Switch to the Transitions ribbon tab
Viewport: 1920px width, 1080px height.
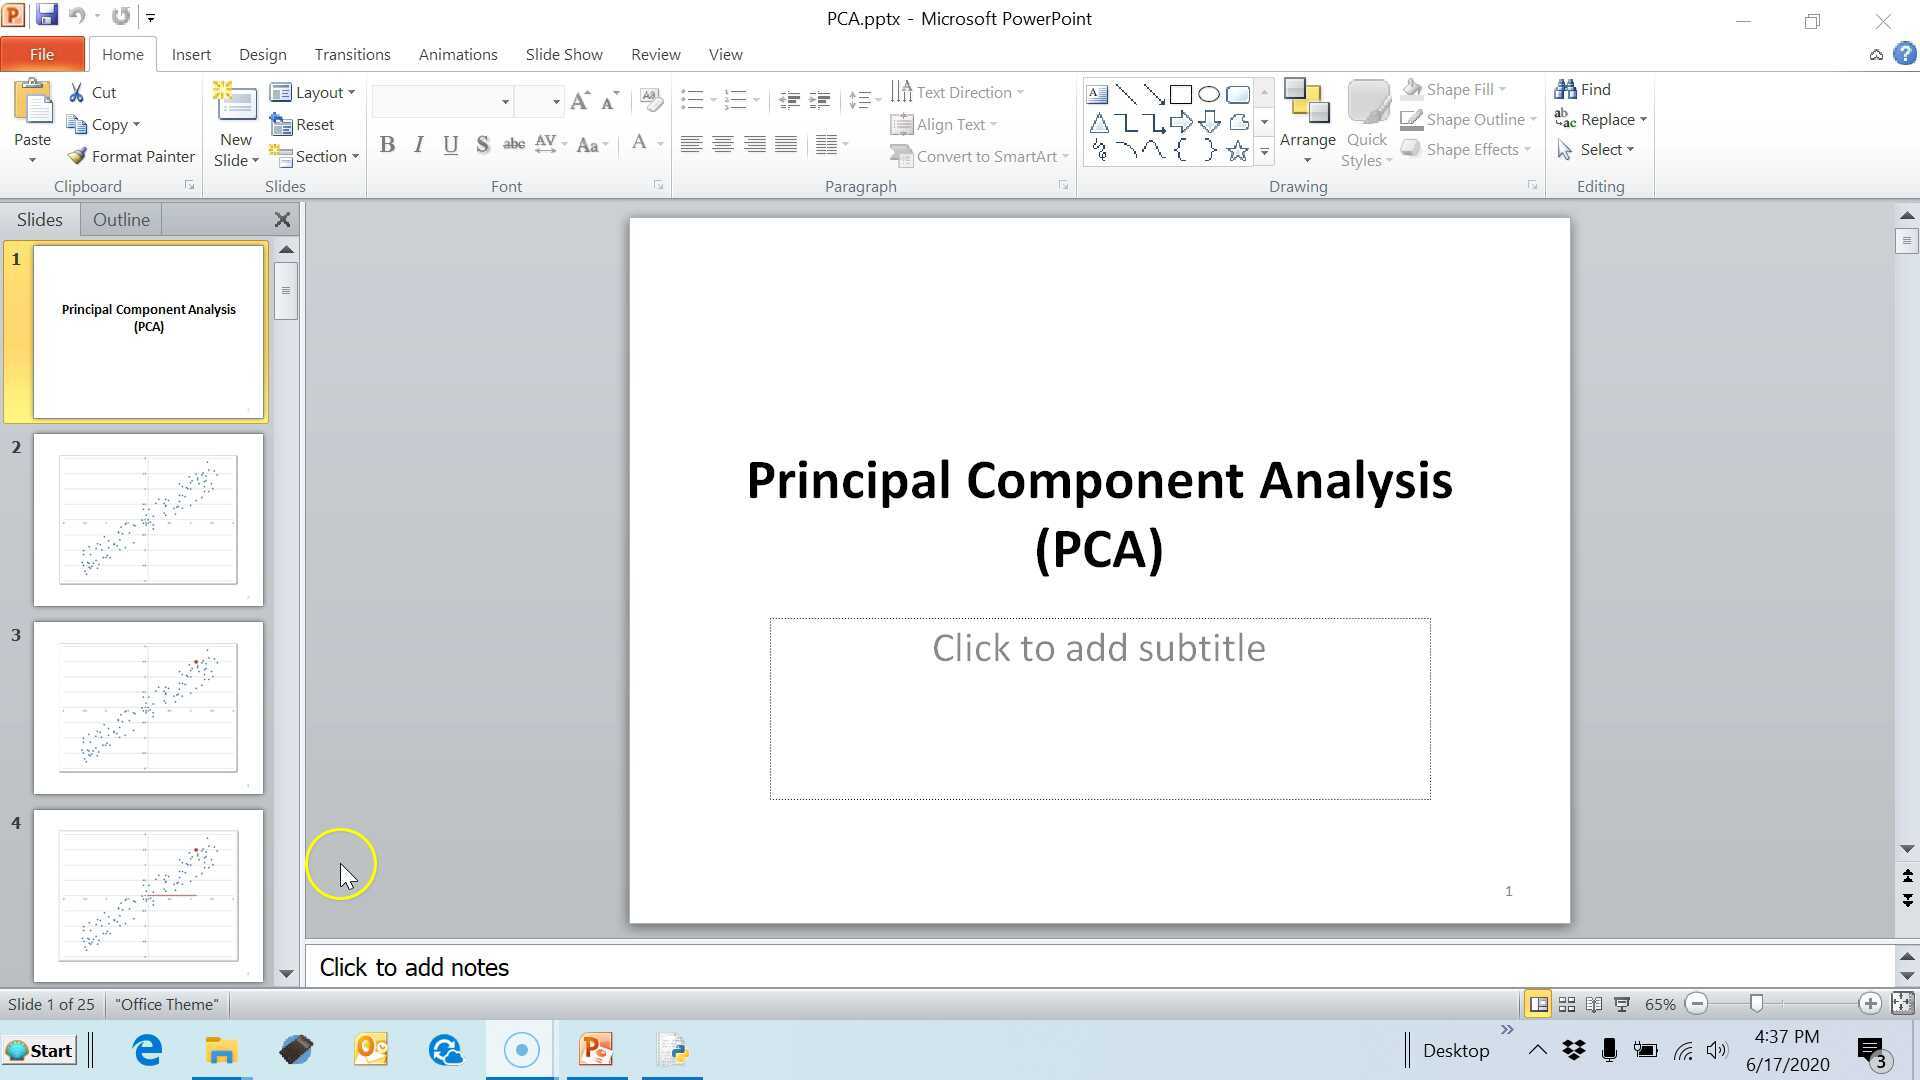(x=352, y=54)
